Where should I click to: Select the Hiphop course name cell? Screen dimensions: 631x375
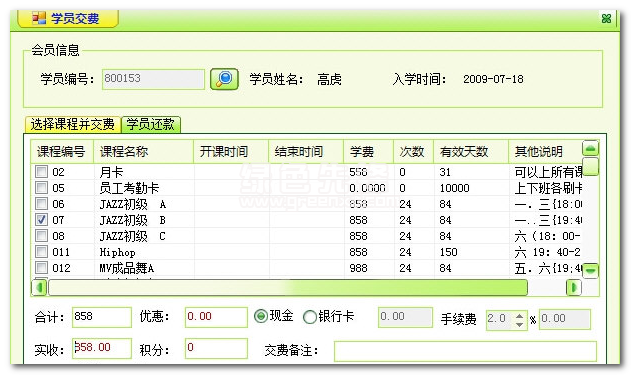click(x=118, y=252)
